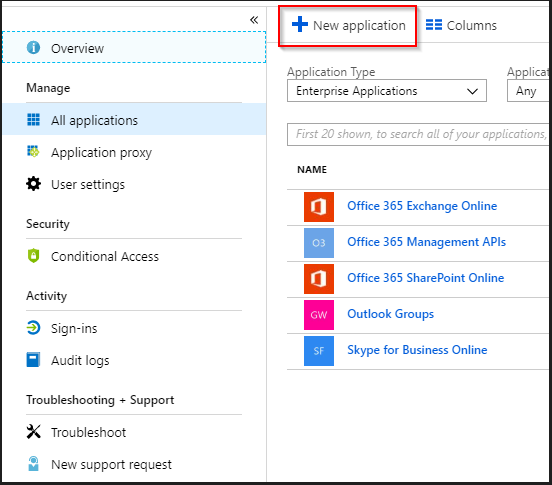Open Skype for Business Online link

(x=417, y=350)
